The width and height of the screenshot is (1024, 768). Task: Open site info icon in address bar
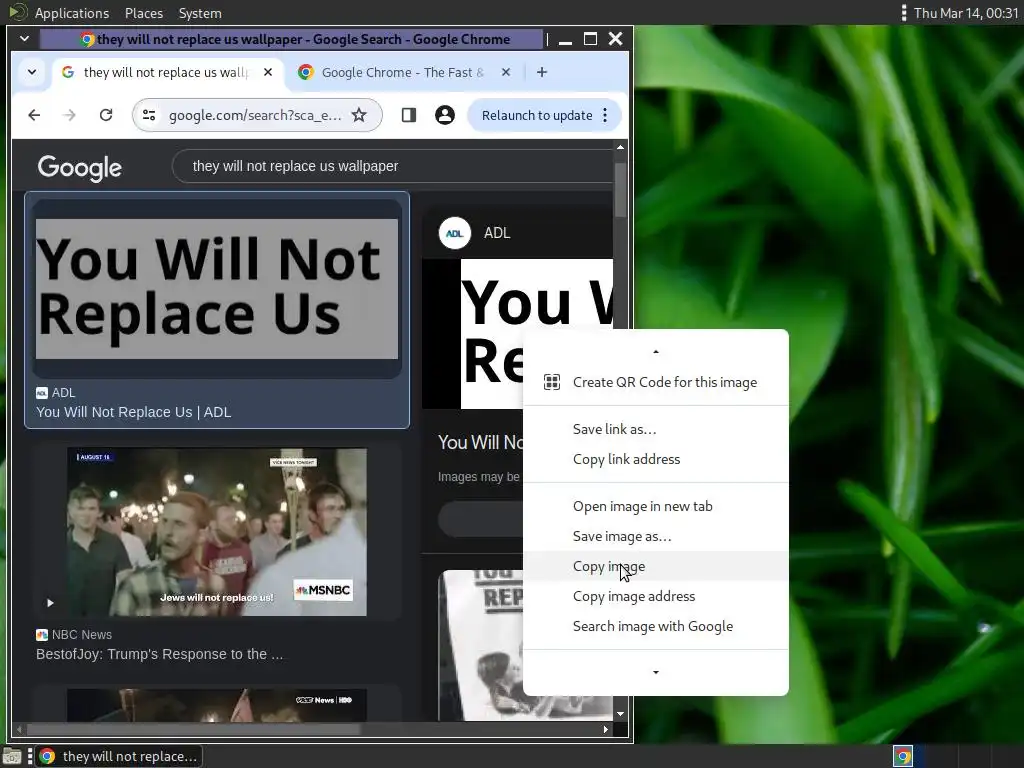tap(149, 116)
